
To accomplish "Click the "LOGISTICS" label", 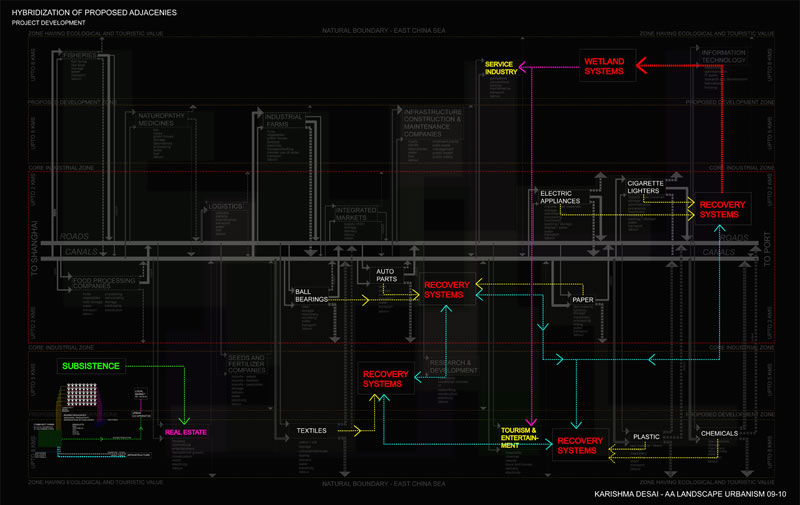I will coord(225,206).
